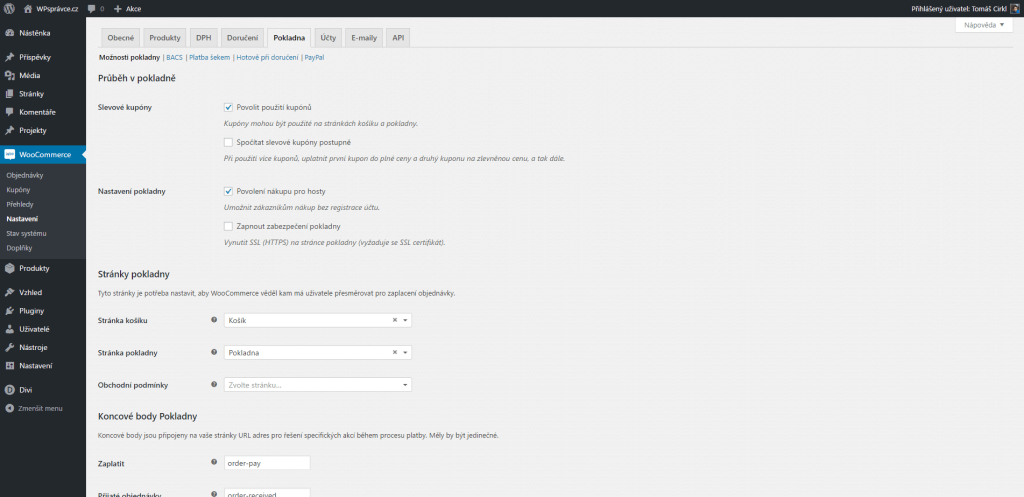Switch to the settings Produkty tab
Viewport: 1024px width, 497px height.
click(165, 38)
